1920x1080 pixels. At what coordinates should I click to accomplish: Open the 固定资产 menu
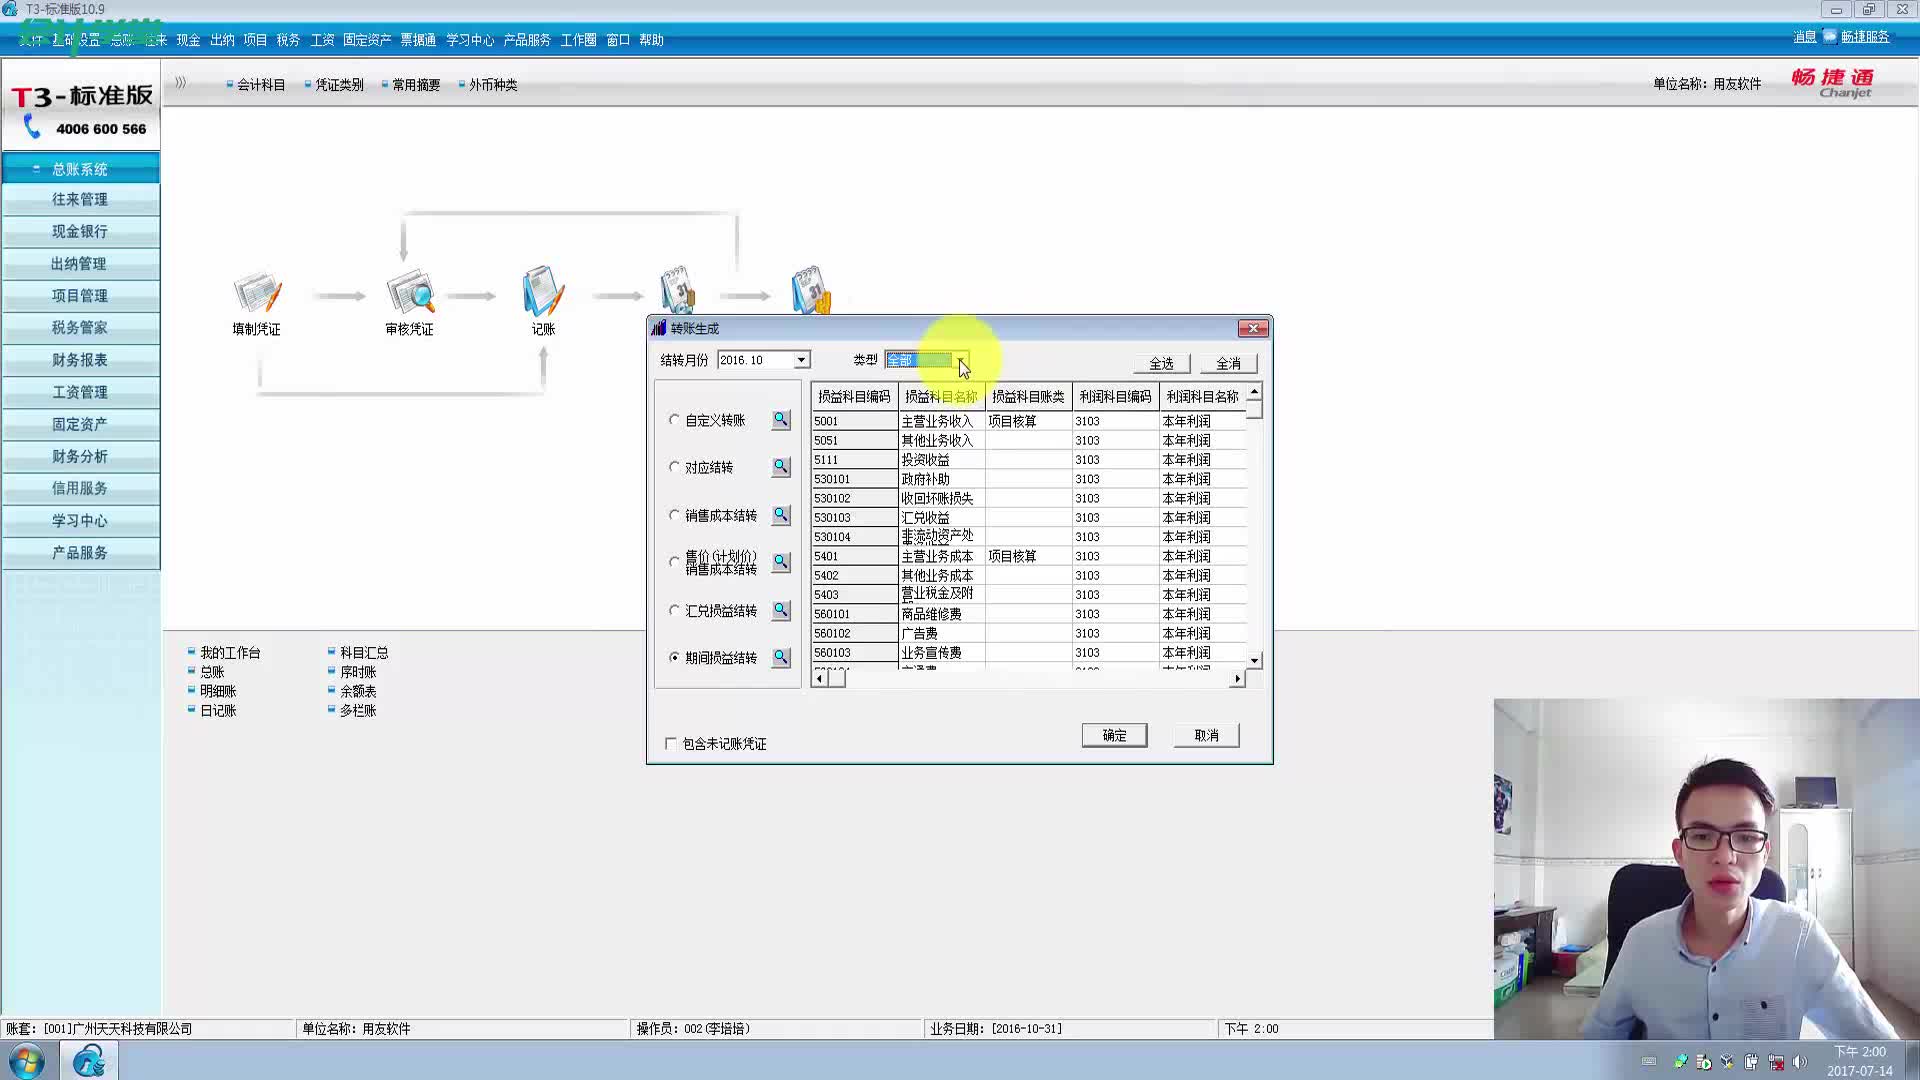(x=366, y=40)
